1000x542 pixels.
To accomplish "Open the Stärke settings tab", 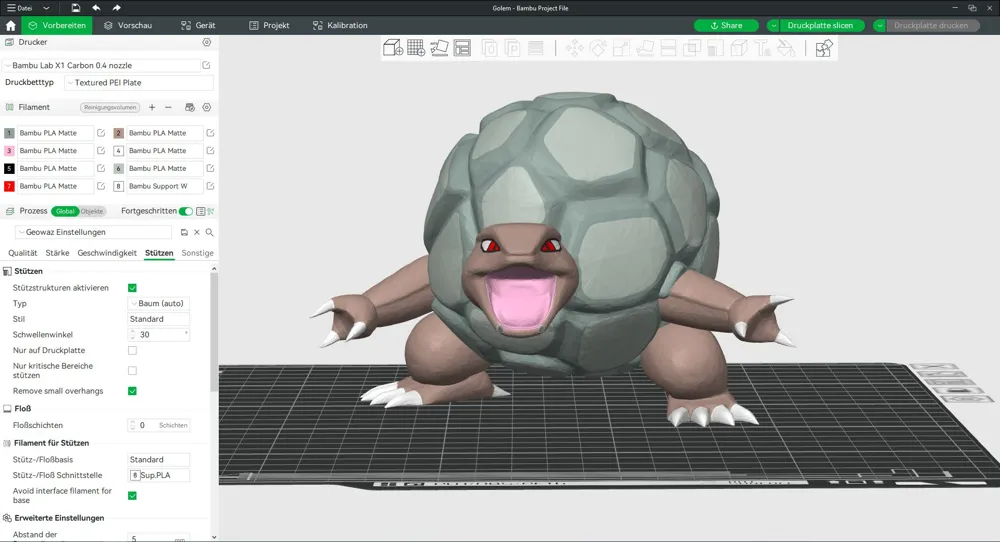I will pyautogui.click(x=57, y=253).
